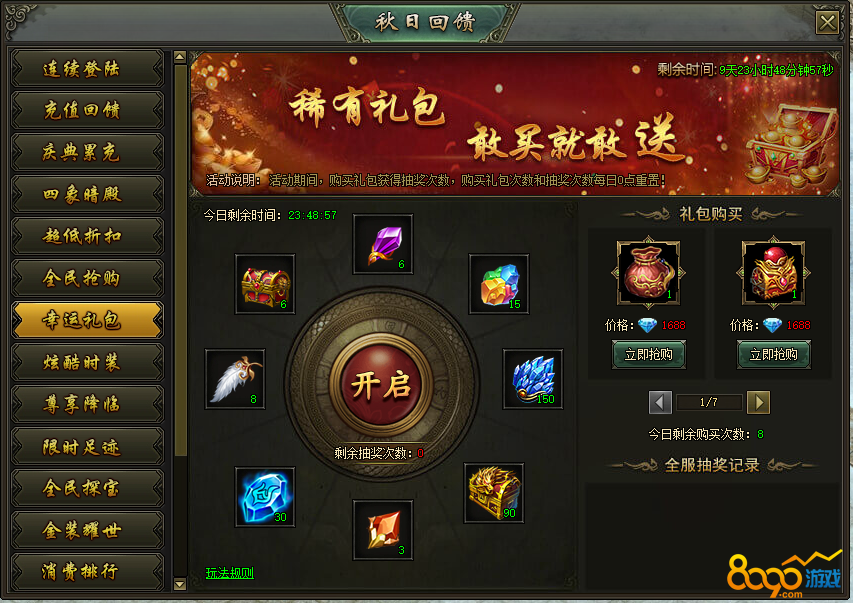Select the white feather prize icon
Viewport: 853px width, 603px height.
point(235,379)
